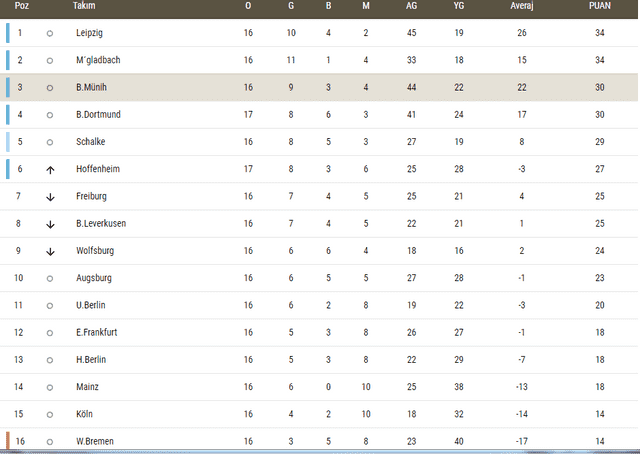Screen dimensions: 640x454
Task: Sort table by Averaj column header
Action: (522, 6)
